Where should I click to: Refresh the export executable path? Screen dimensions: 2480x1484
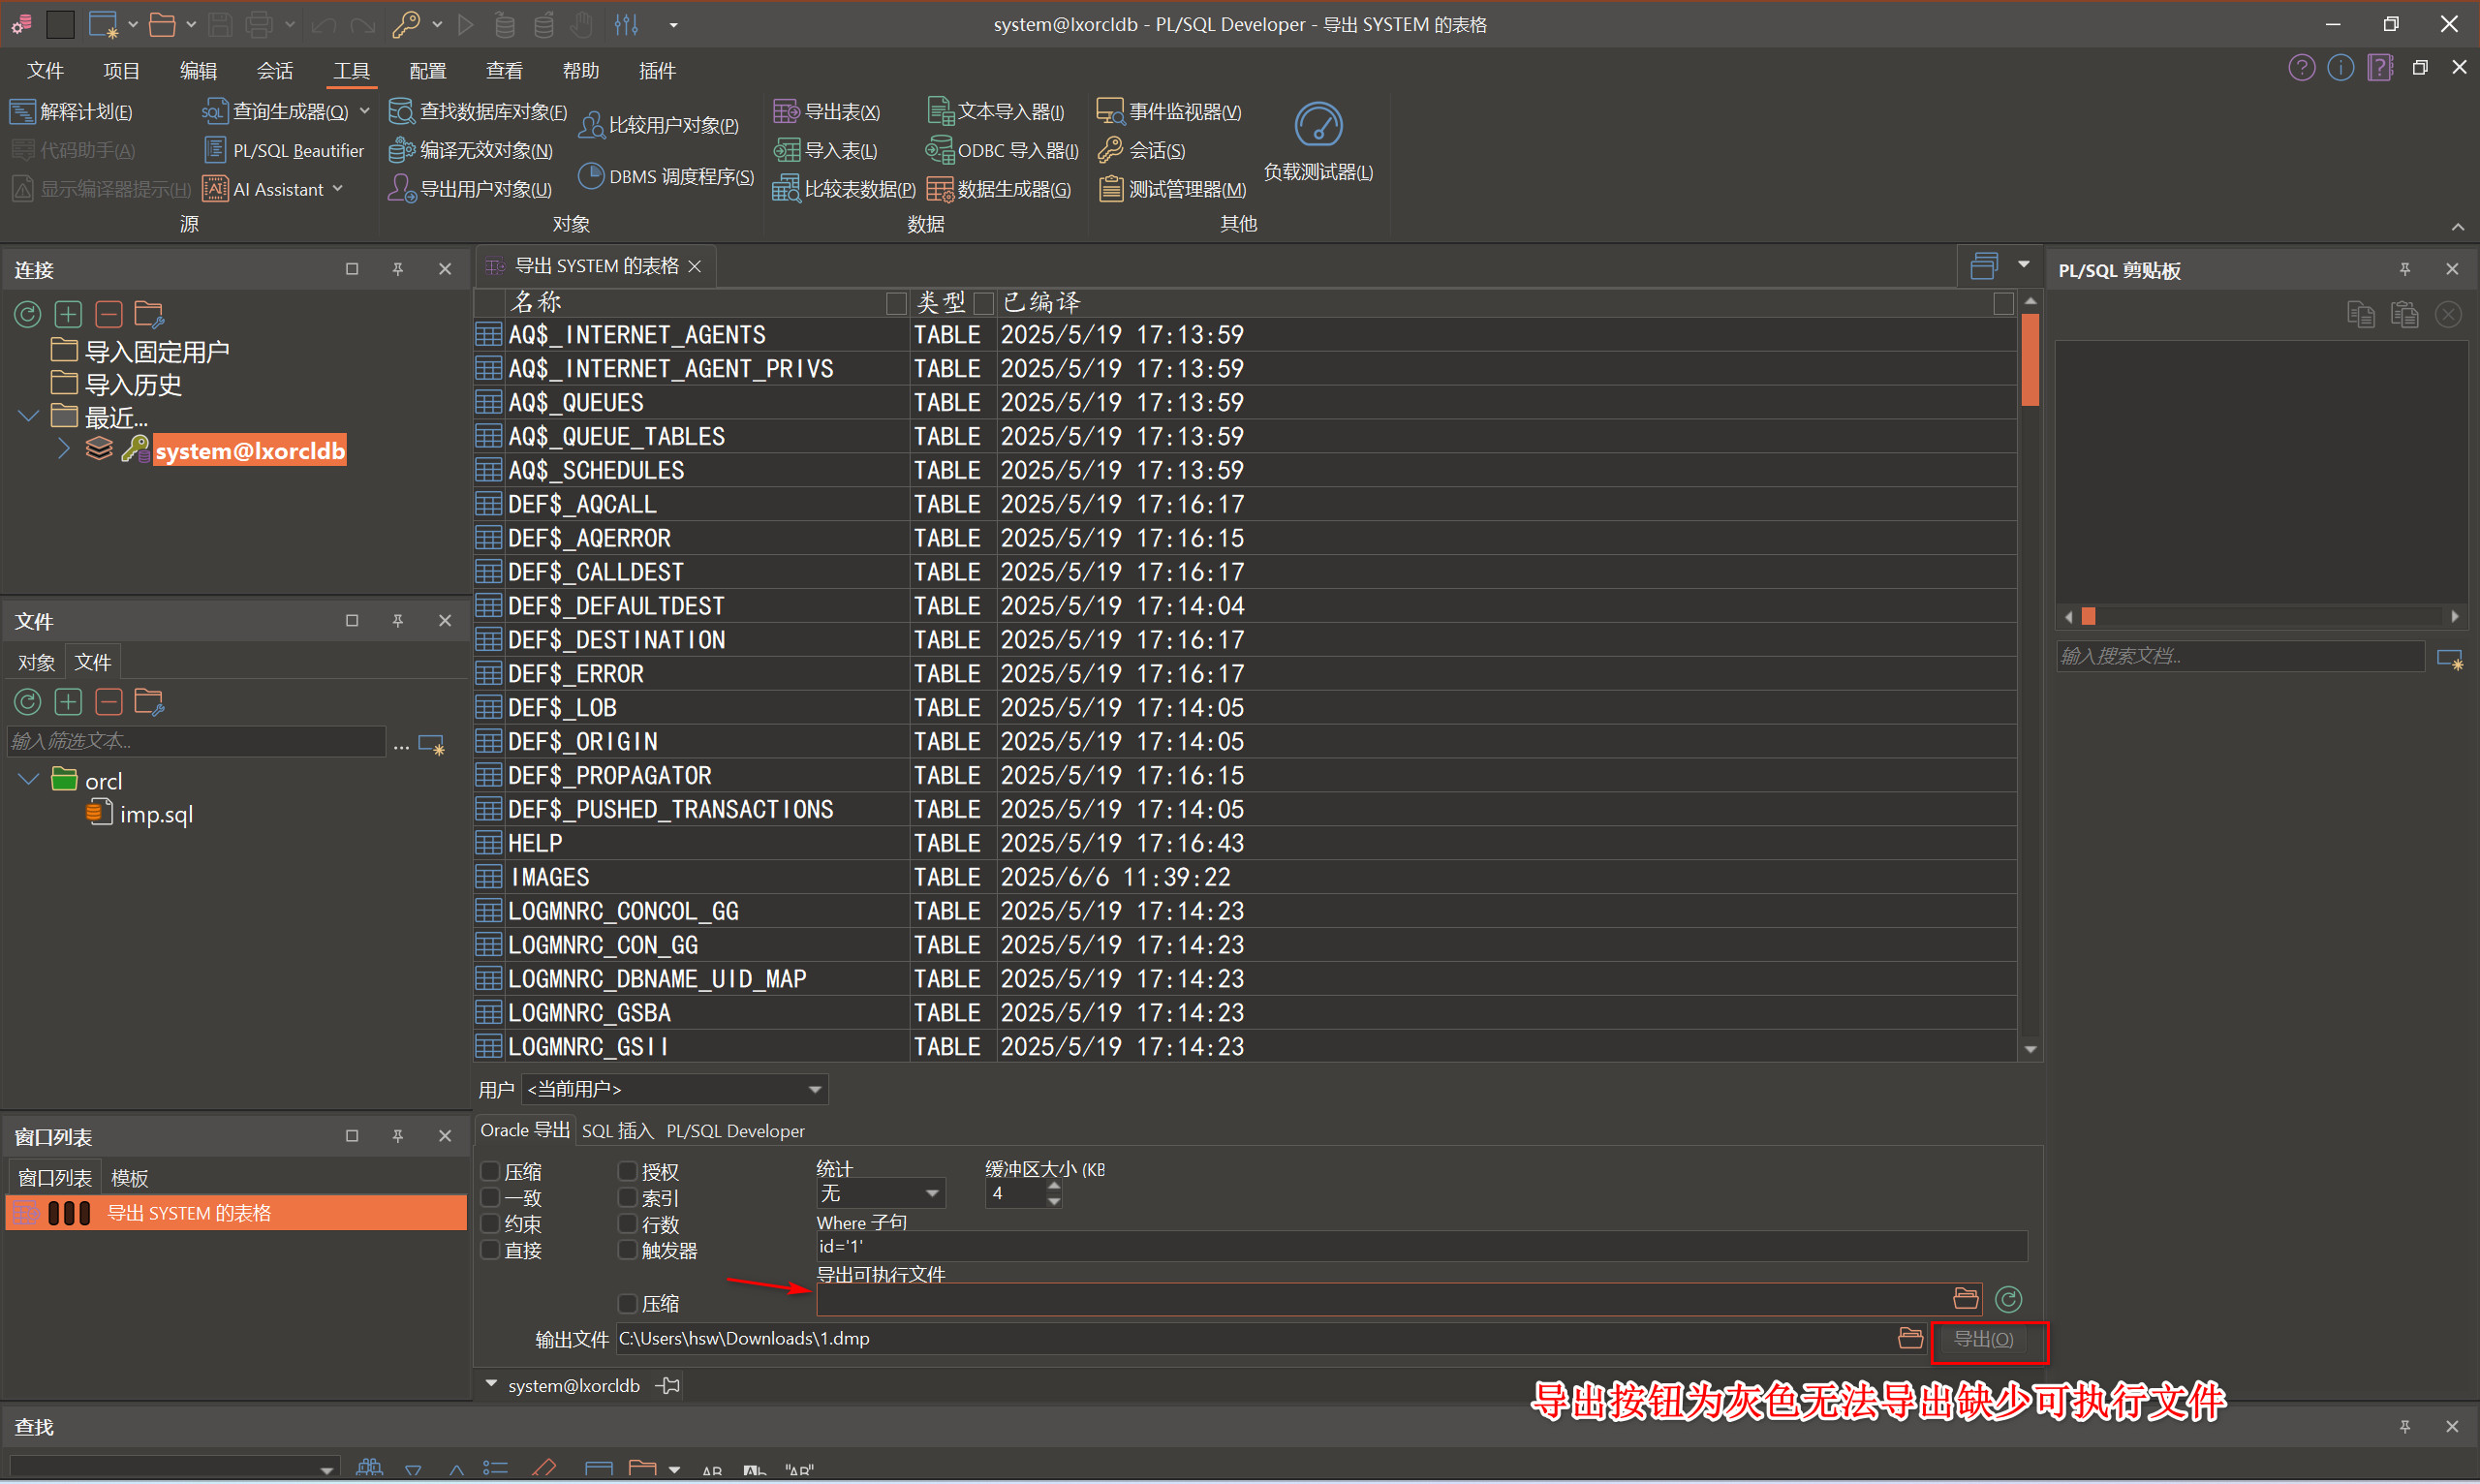[2008, 1299]
